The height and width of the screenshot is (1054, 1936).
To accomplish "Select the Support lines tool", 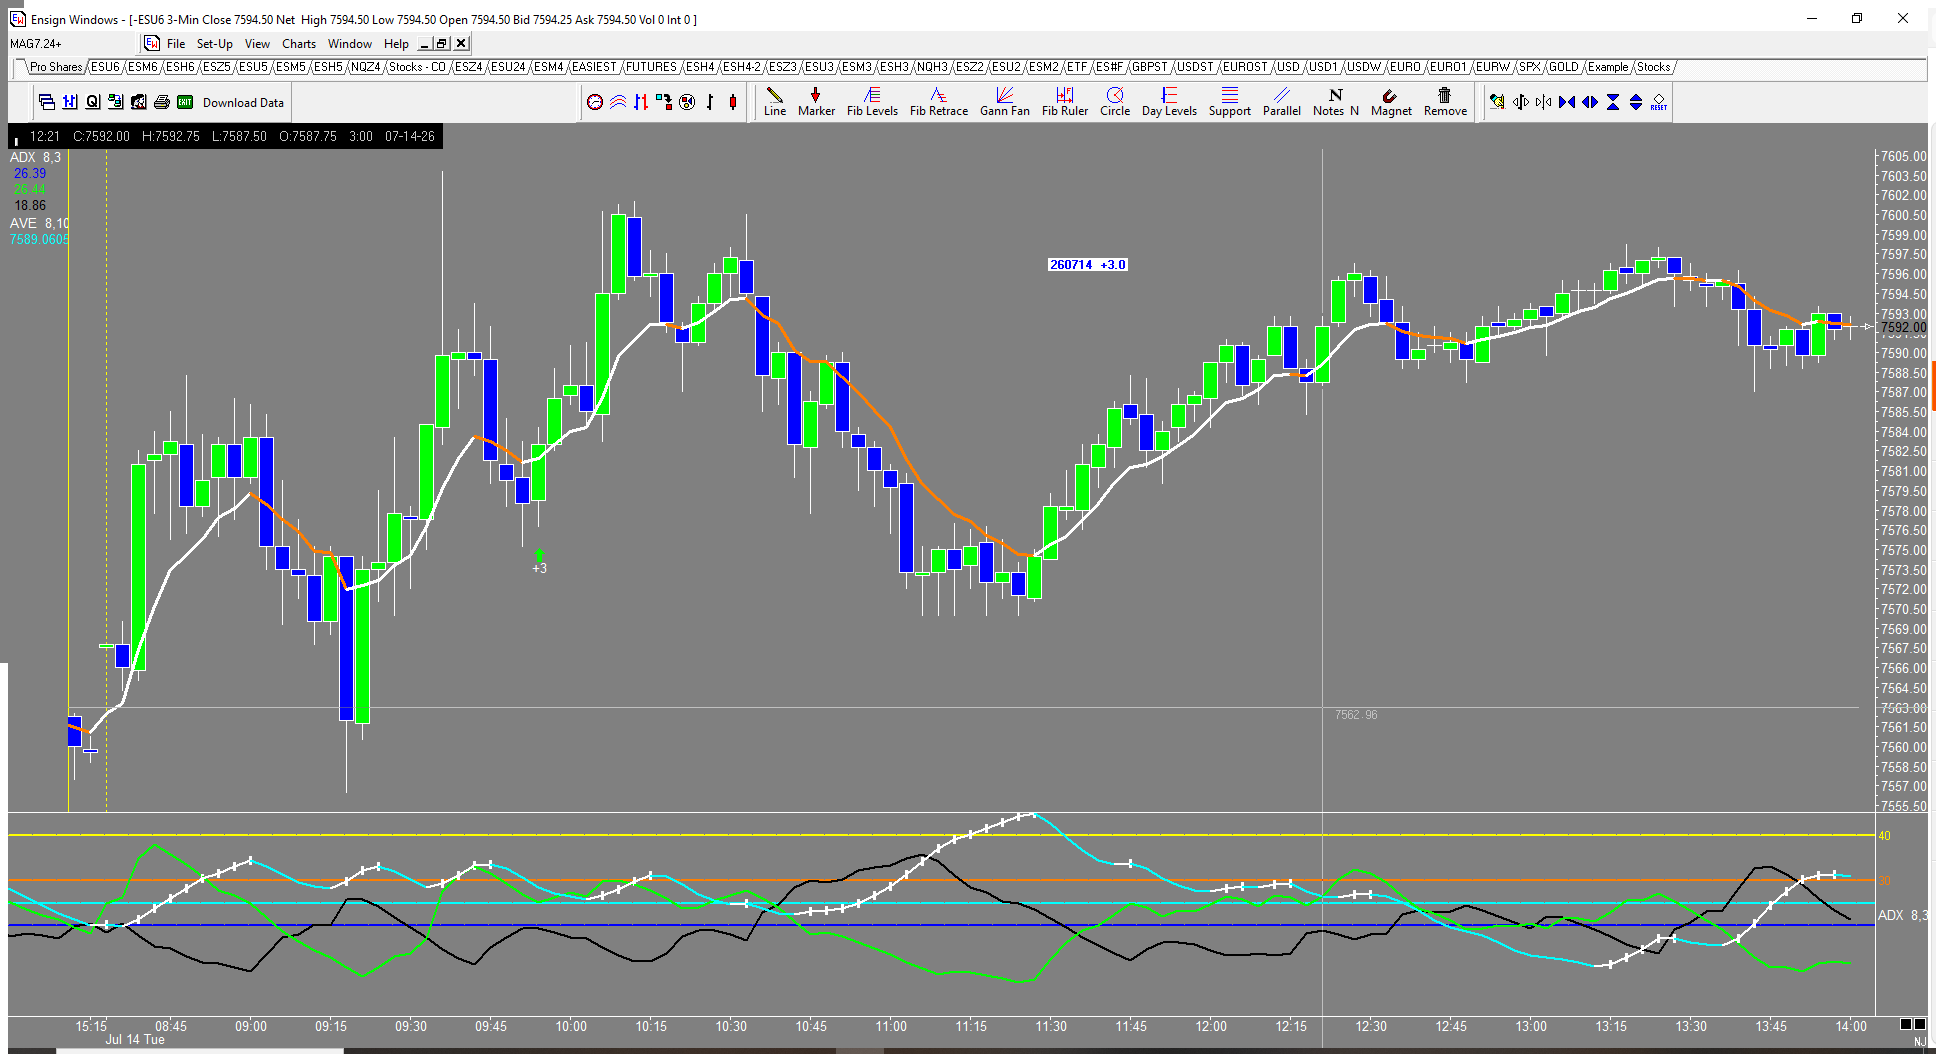I will (1230, 102).
